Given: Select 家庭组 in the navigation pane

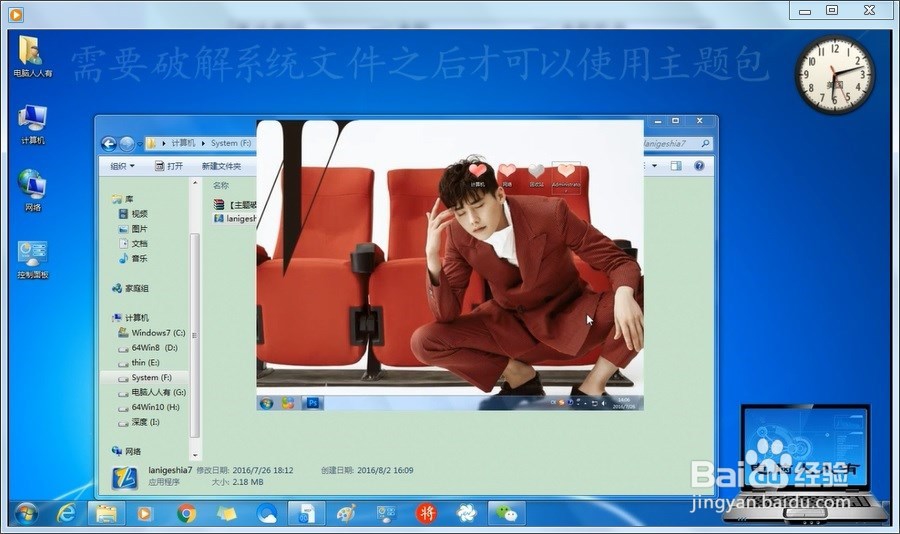Looking at the screenshot, I should click(131, 288).
